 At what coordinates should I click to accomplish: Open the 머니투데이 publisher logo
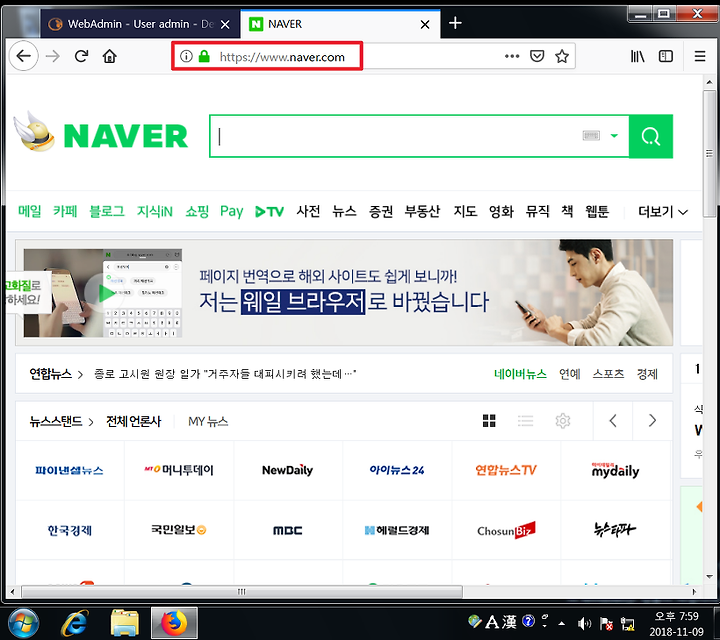pos(179,470)
